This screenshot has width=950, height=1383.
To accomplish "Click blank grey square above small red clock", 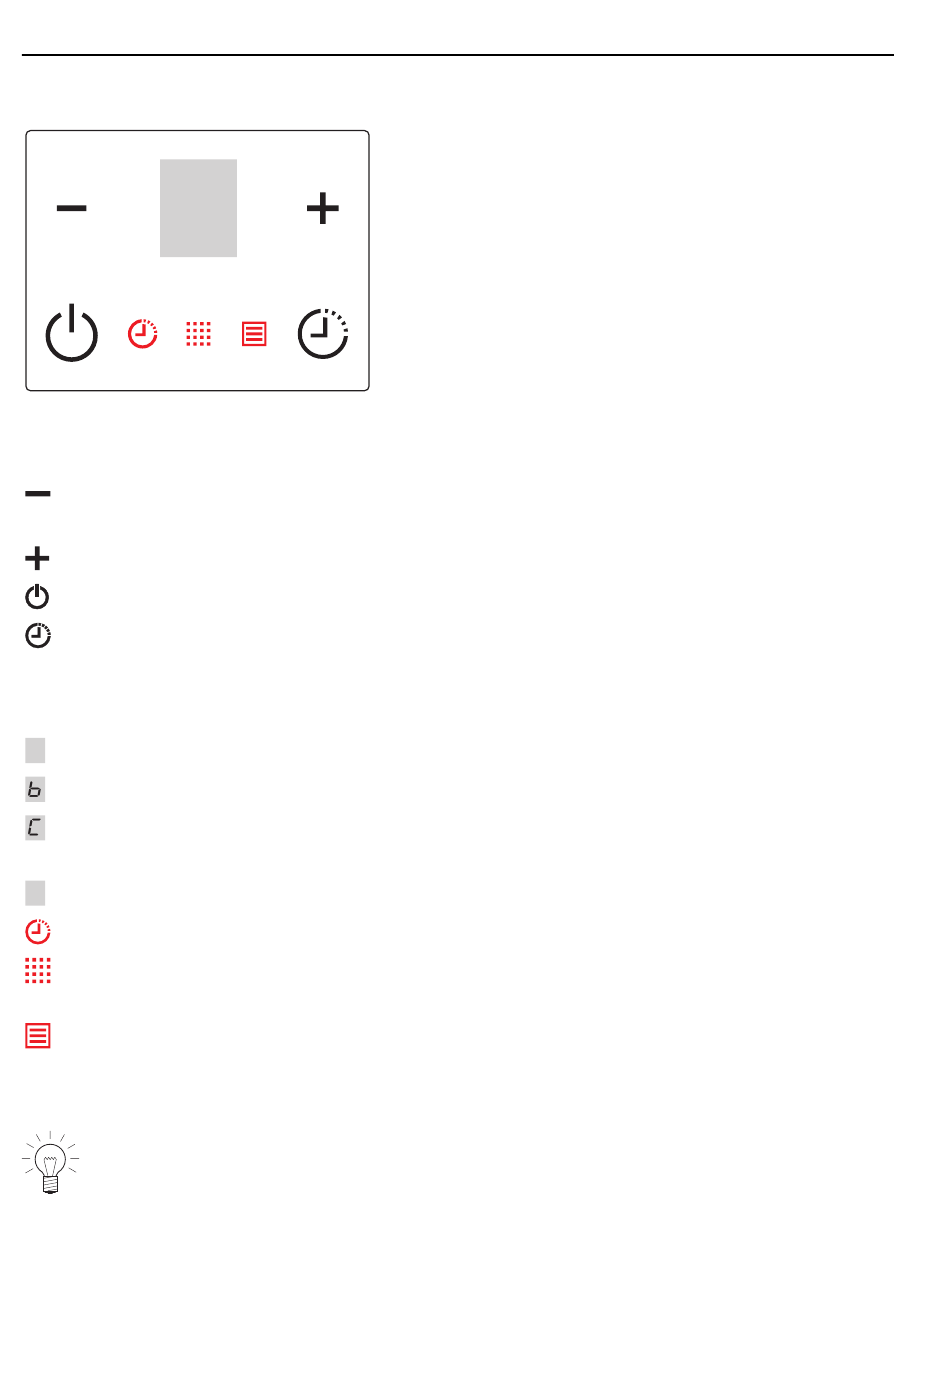I will (35, 893).
